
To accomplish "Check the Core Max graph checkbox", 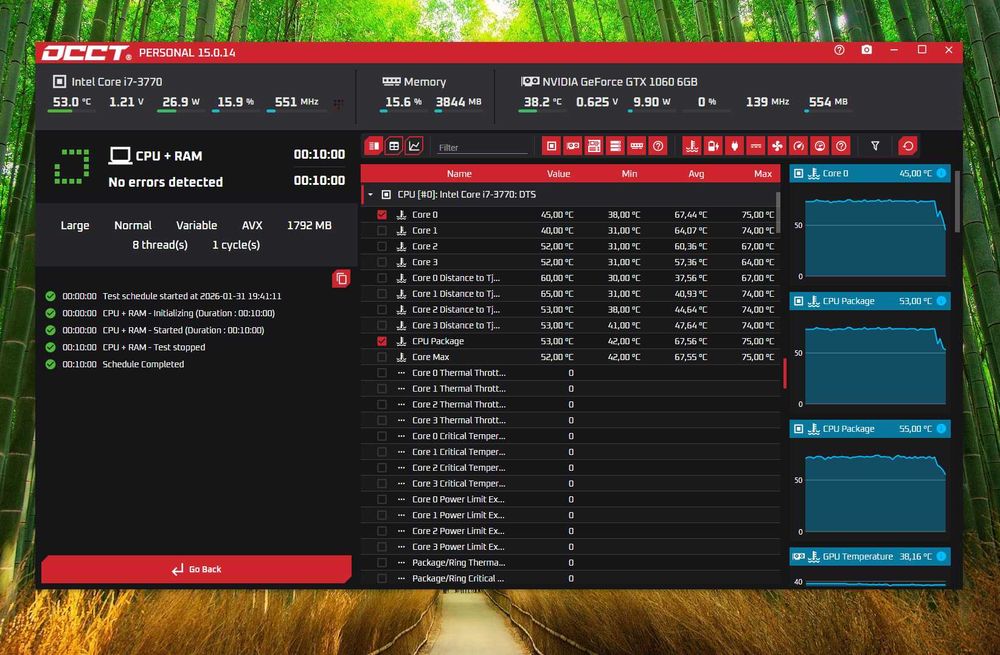I will 381,357.
